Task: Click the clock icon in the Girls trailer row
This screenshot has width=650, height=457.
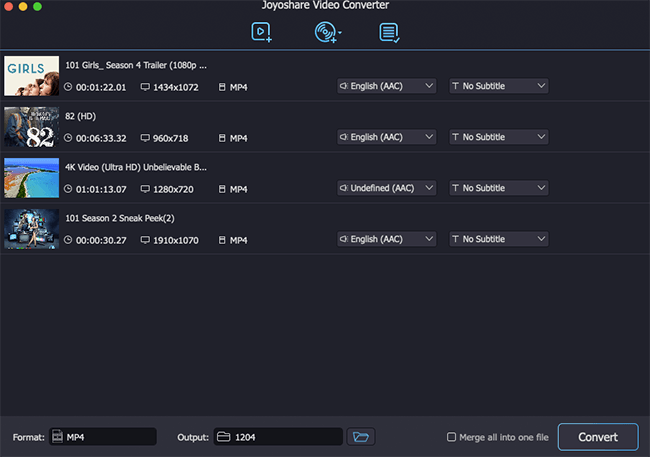Action: tap(68, 87)
